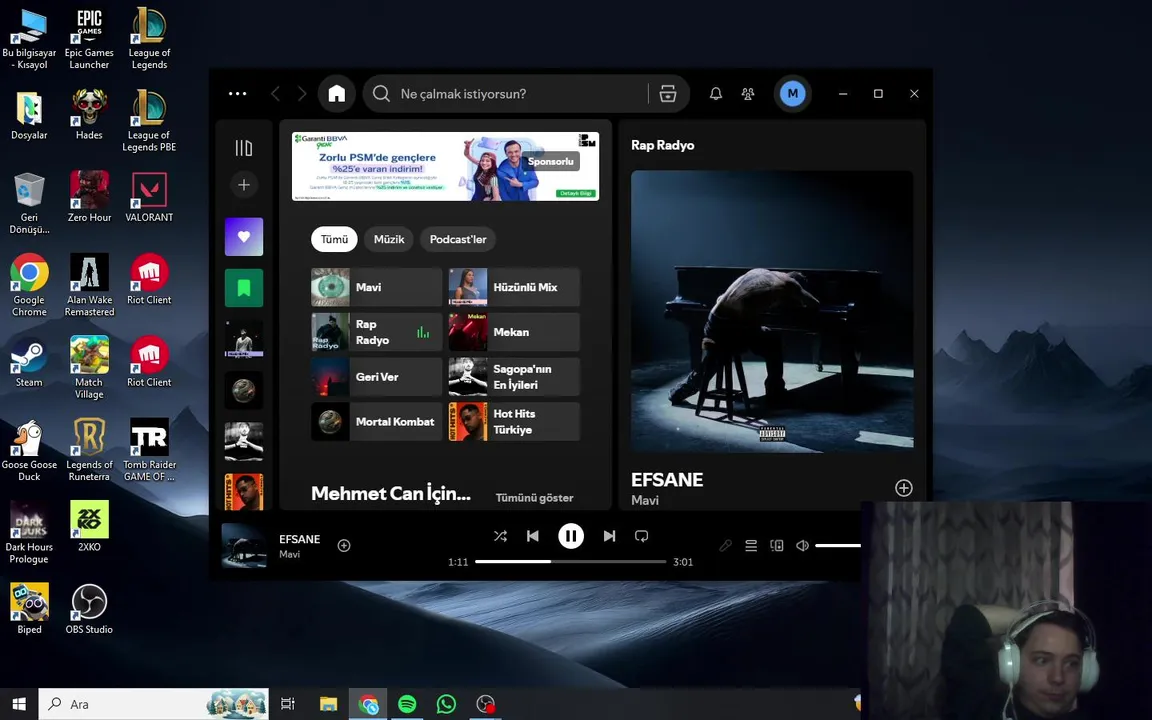Open the Windows Start button
1152x720 pixels.
19,704
